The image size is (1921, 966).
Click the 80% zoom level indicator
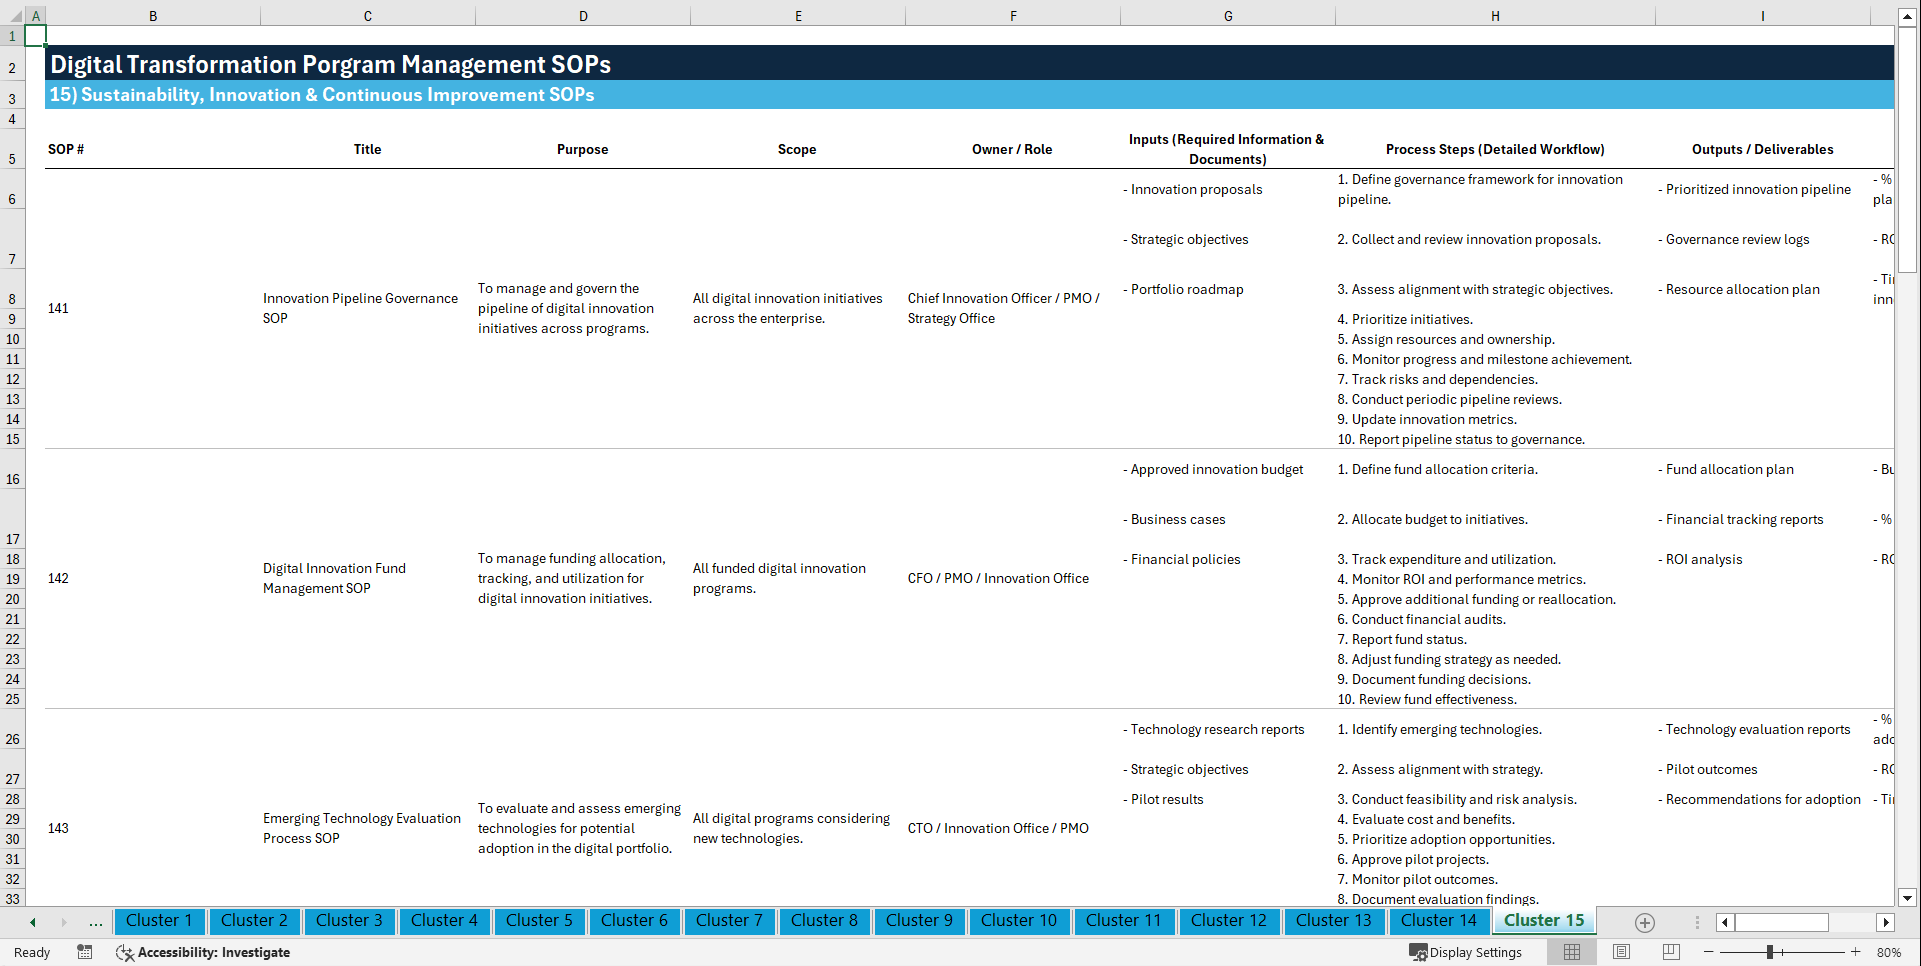pyautogui.click(x=1888, y=952)
